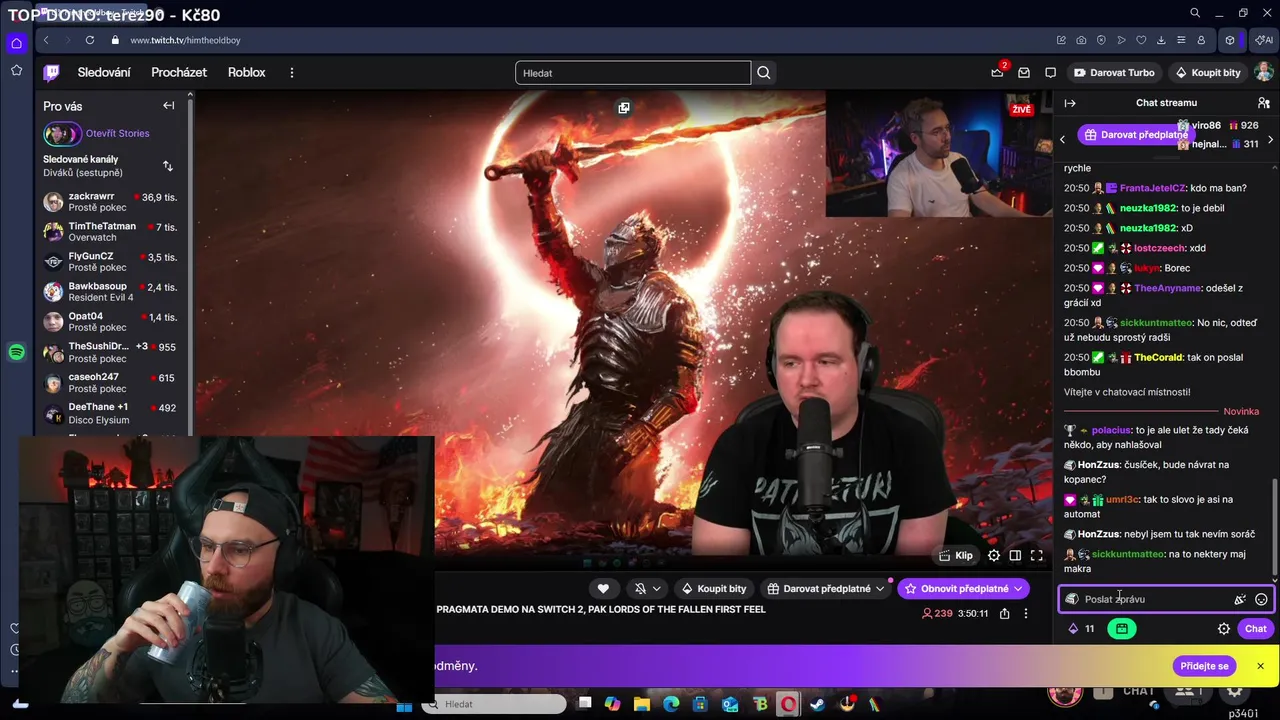Open FlyGunCZ channel
The width and height of the screenshot is (1280, 720).
110,262
